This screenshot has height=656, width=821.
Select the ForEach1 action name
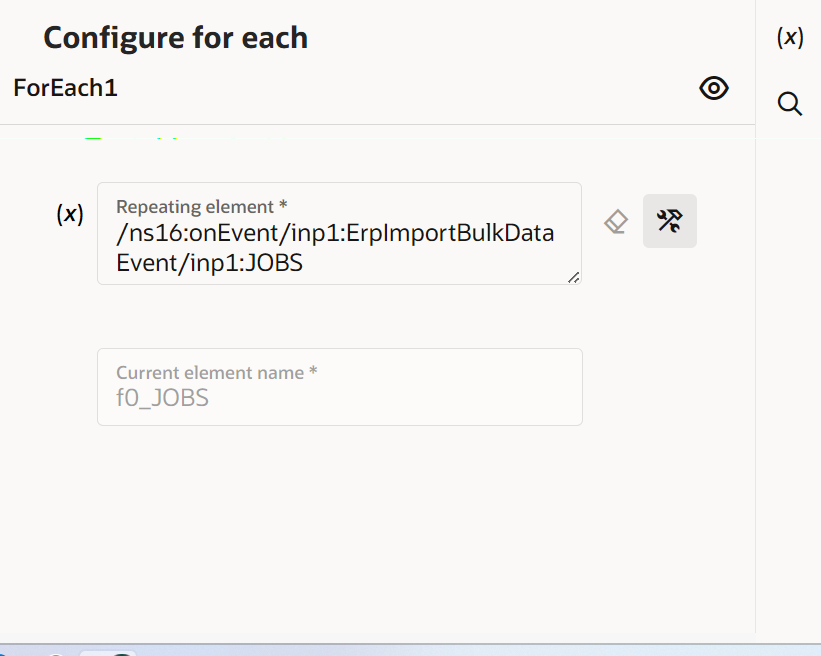pos(66,88)
